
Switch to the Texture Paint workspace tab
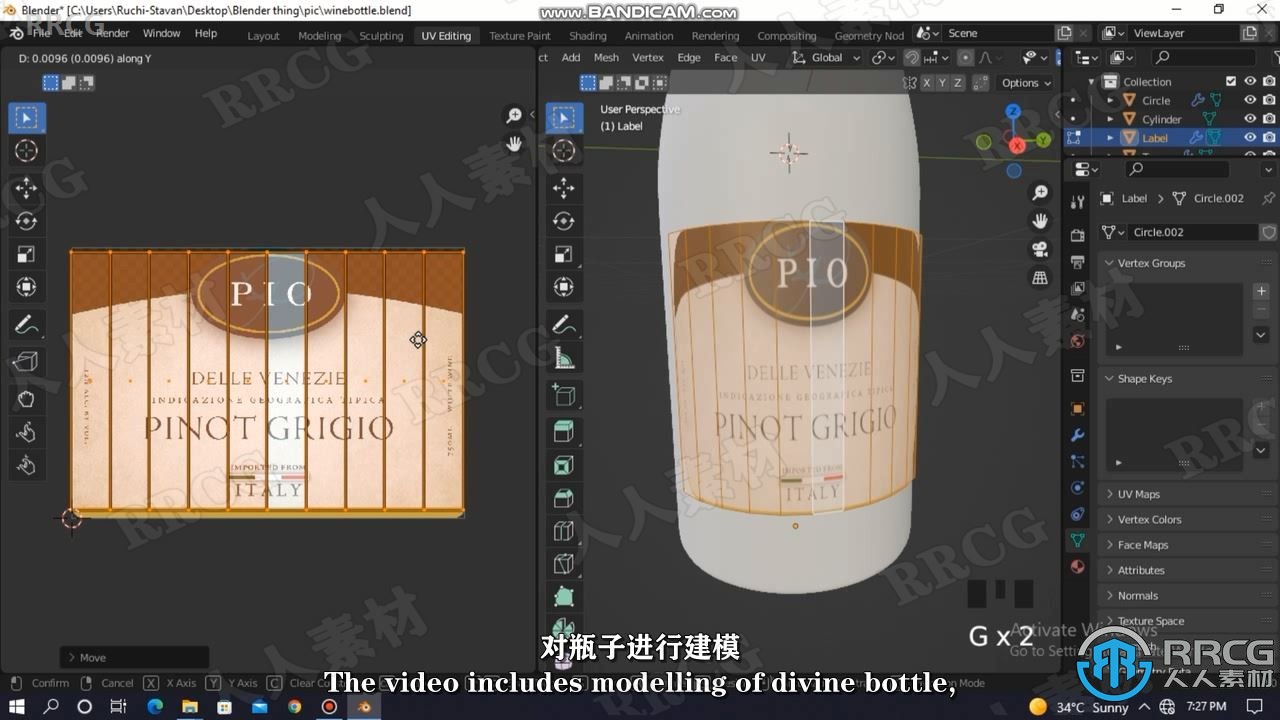(x=520, y=36)
